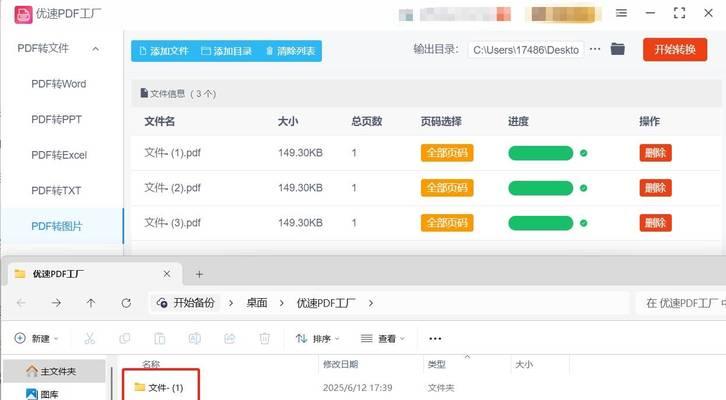Click 清除列表 button

pyautogui.click(x=290, y=51)
